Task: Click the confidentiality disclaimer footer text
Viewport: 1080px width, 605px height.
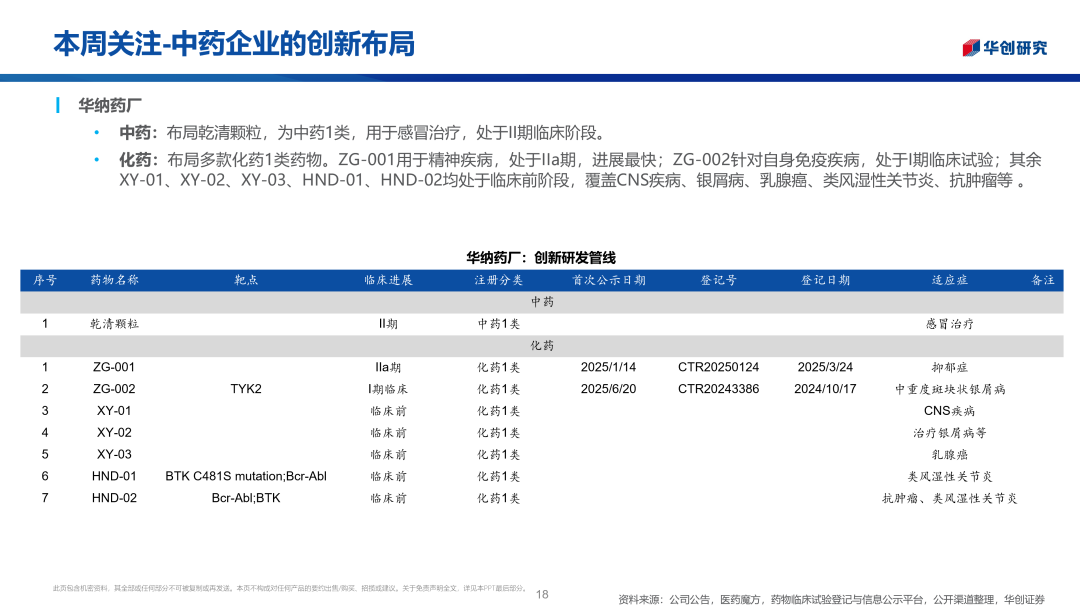Action: pos(290,588)
